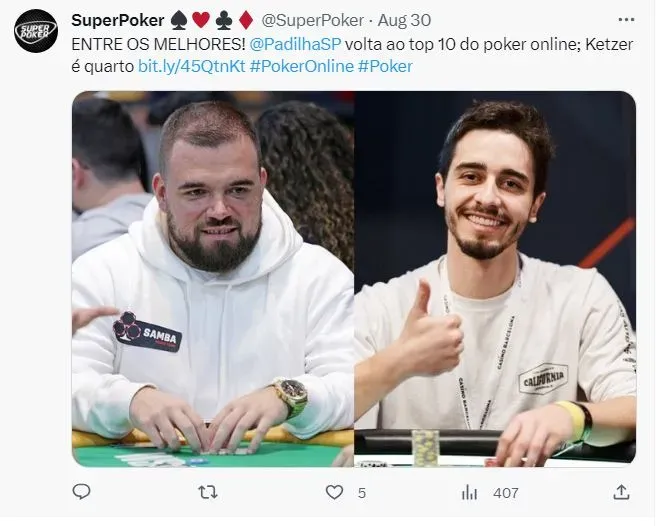Image resolution: width=657 pixels, height=526 pixels.
Task: View the left photo of white hoodie player
Action: point(213,279)
